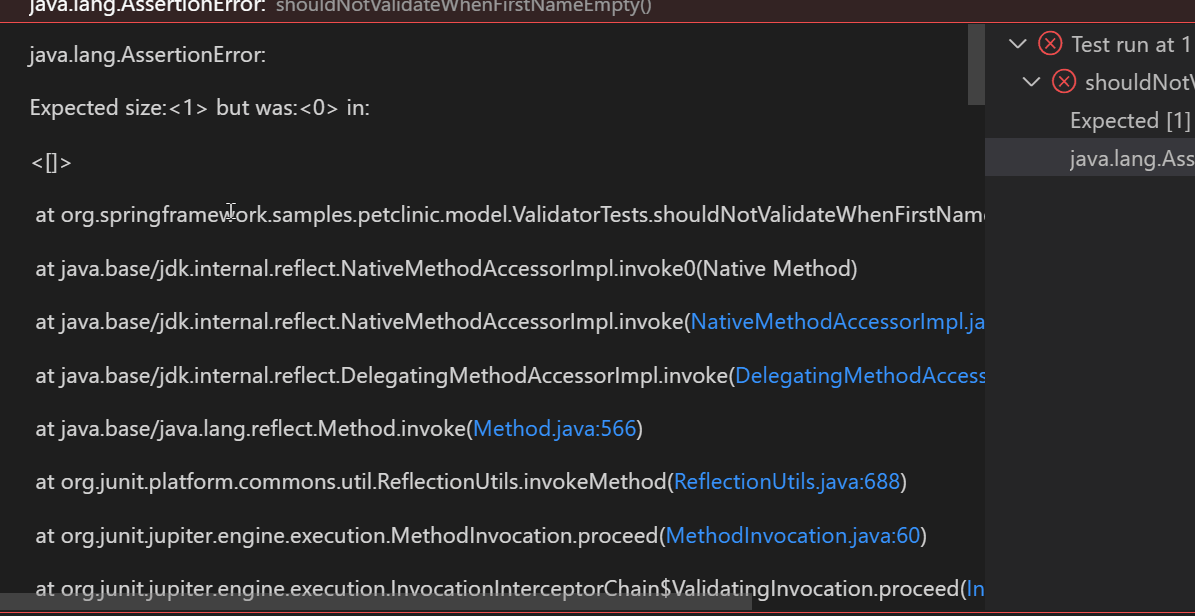Select the "Test run at 1" tree entry
The width and height of the screenshot is (1195, 616).
click(1129, 43)
